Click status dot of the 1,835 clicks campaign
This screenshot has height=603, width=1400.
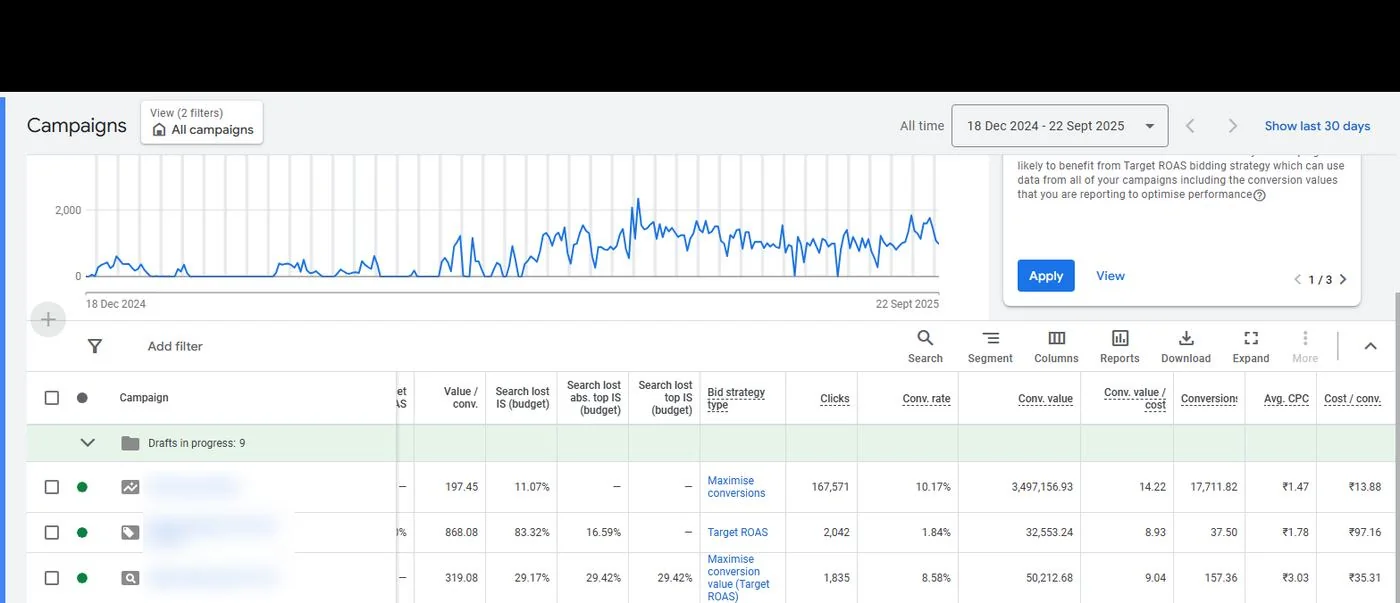[82, 577]
